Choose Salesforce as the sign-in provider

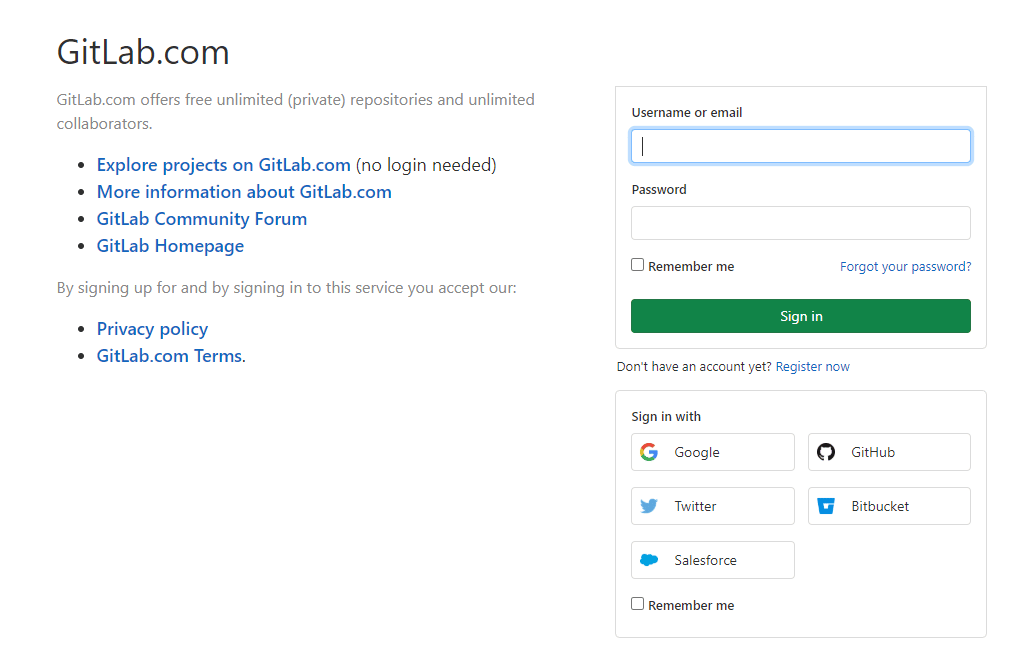coord(712,559)
